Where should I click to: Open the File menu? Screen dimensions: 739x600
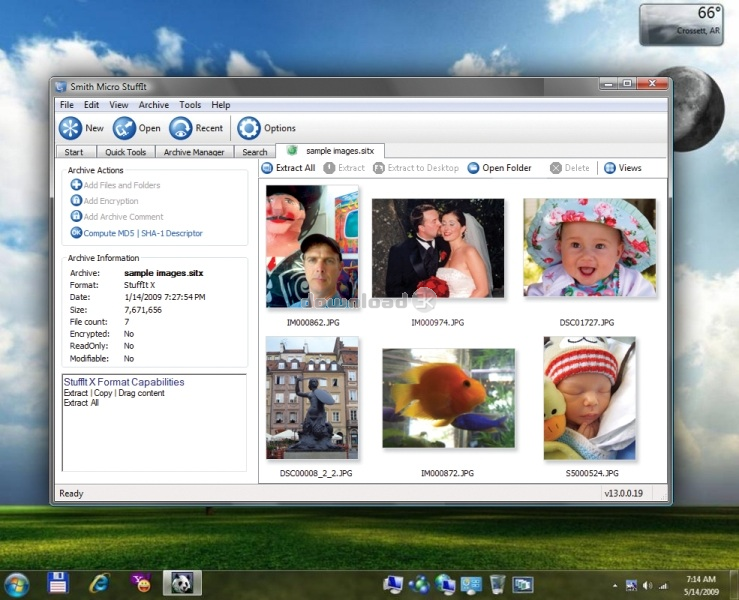[66, 105]
